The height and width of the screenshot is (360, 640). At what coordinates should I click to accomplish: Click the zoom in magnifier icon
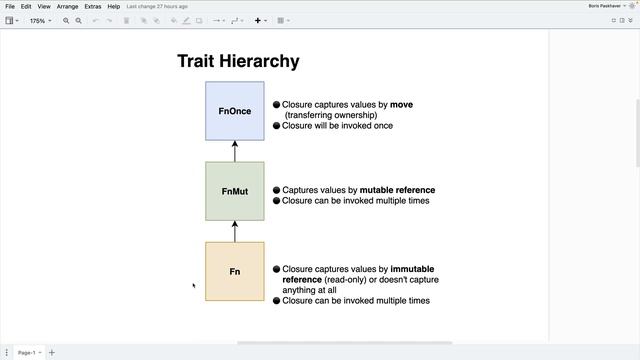pyautogui.click(x=66, y=20)
